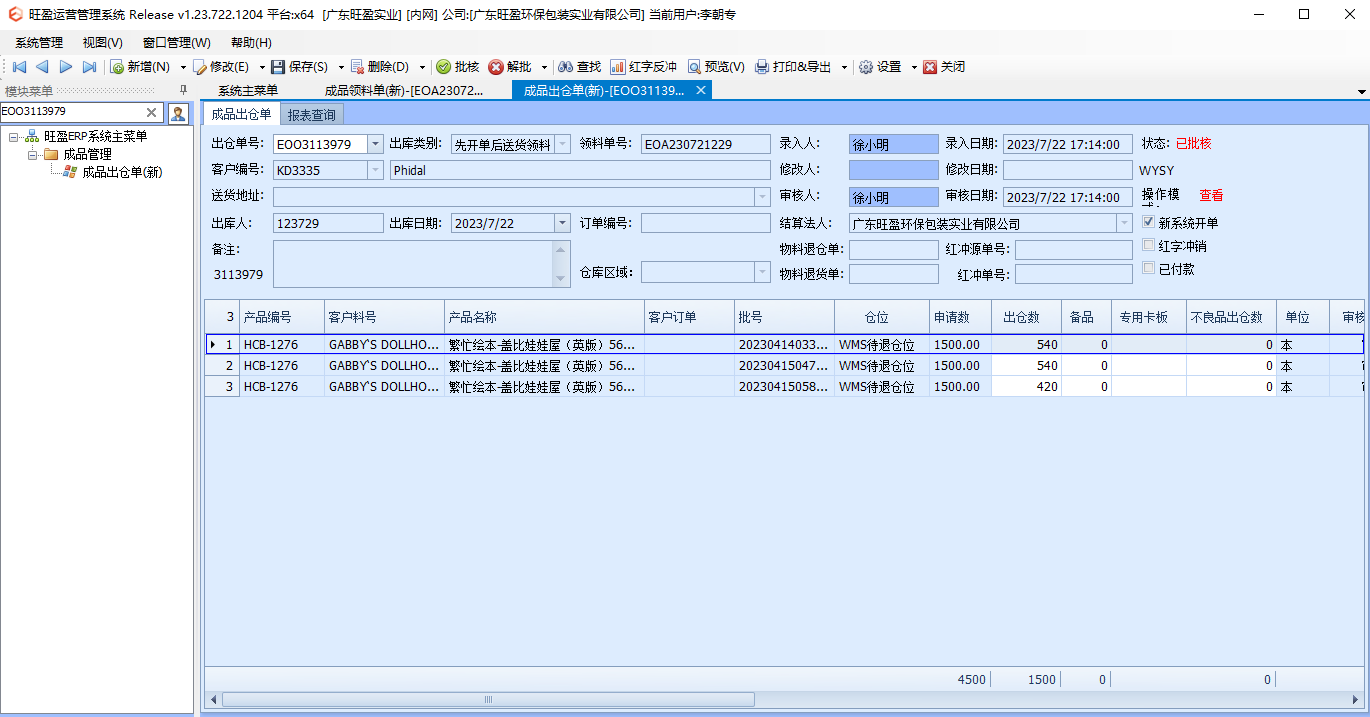Open the 视图(V) menu
Image resolution: width=1370 pixels, height=717 pixels.
[103, 43]
